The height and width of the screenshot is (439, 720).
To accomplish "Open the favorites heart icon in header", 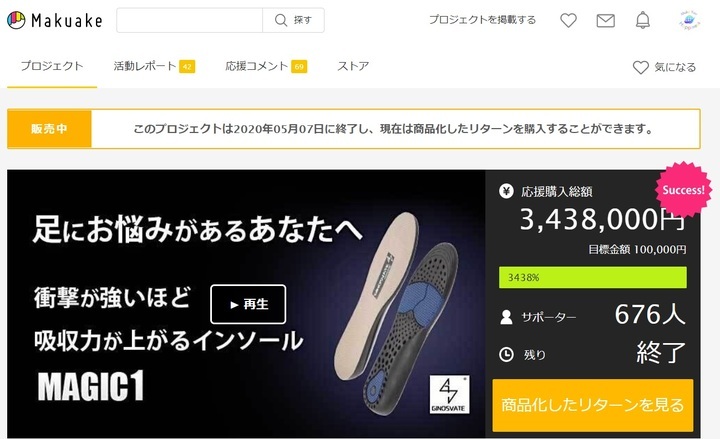I will pos(568,20).
